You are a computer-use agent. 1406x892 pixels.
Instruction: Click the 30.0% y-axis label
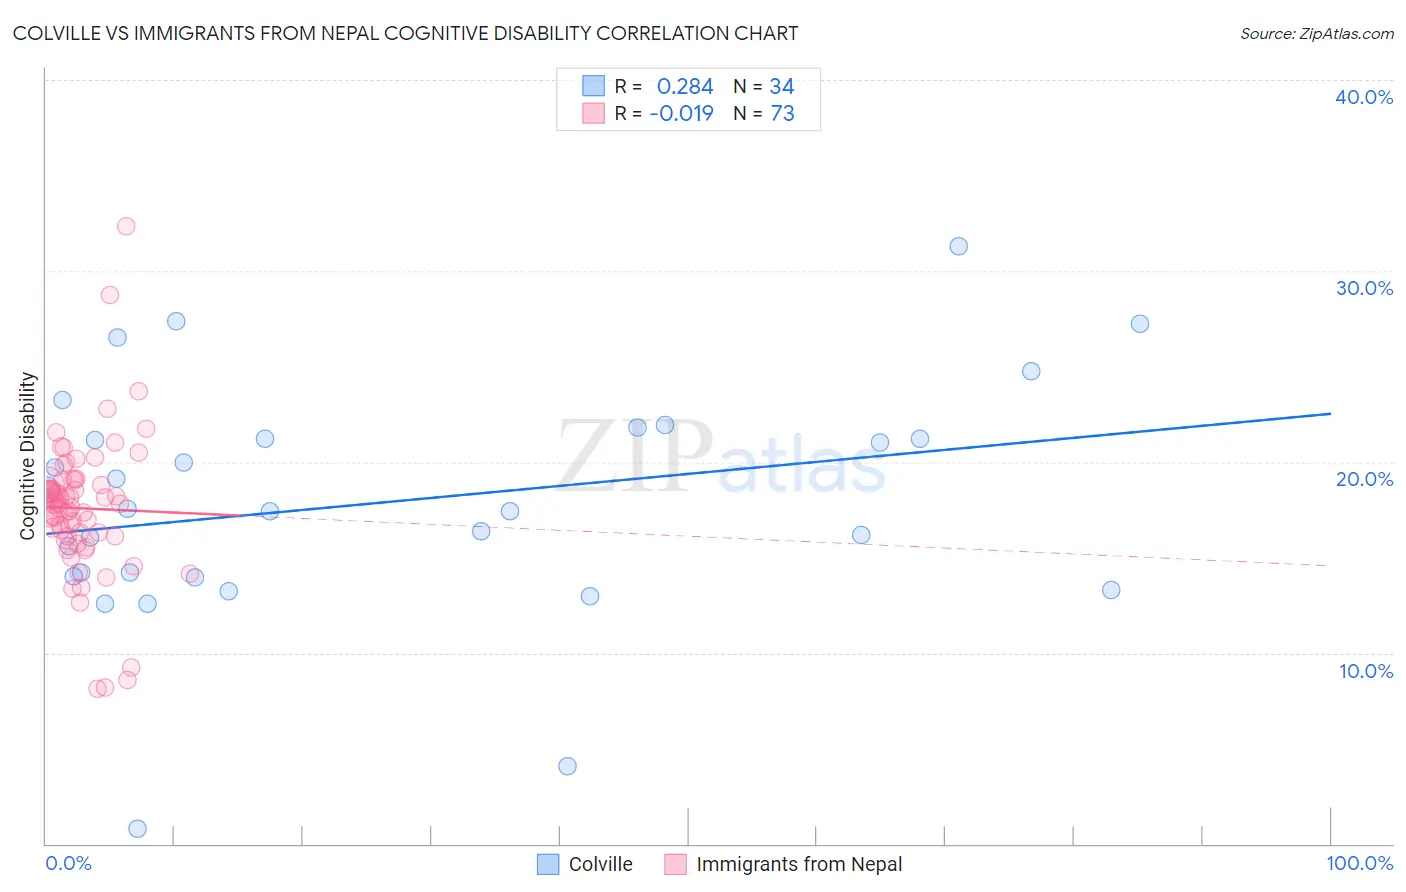point(1364,288)
